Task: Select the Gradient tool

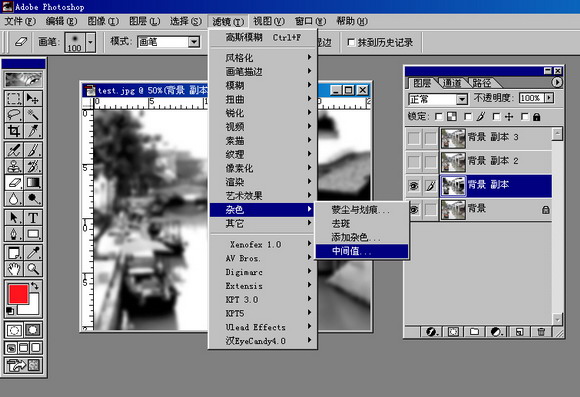Action: coord(33,182)
